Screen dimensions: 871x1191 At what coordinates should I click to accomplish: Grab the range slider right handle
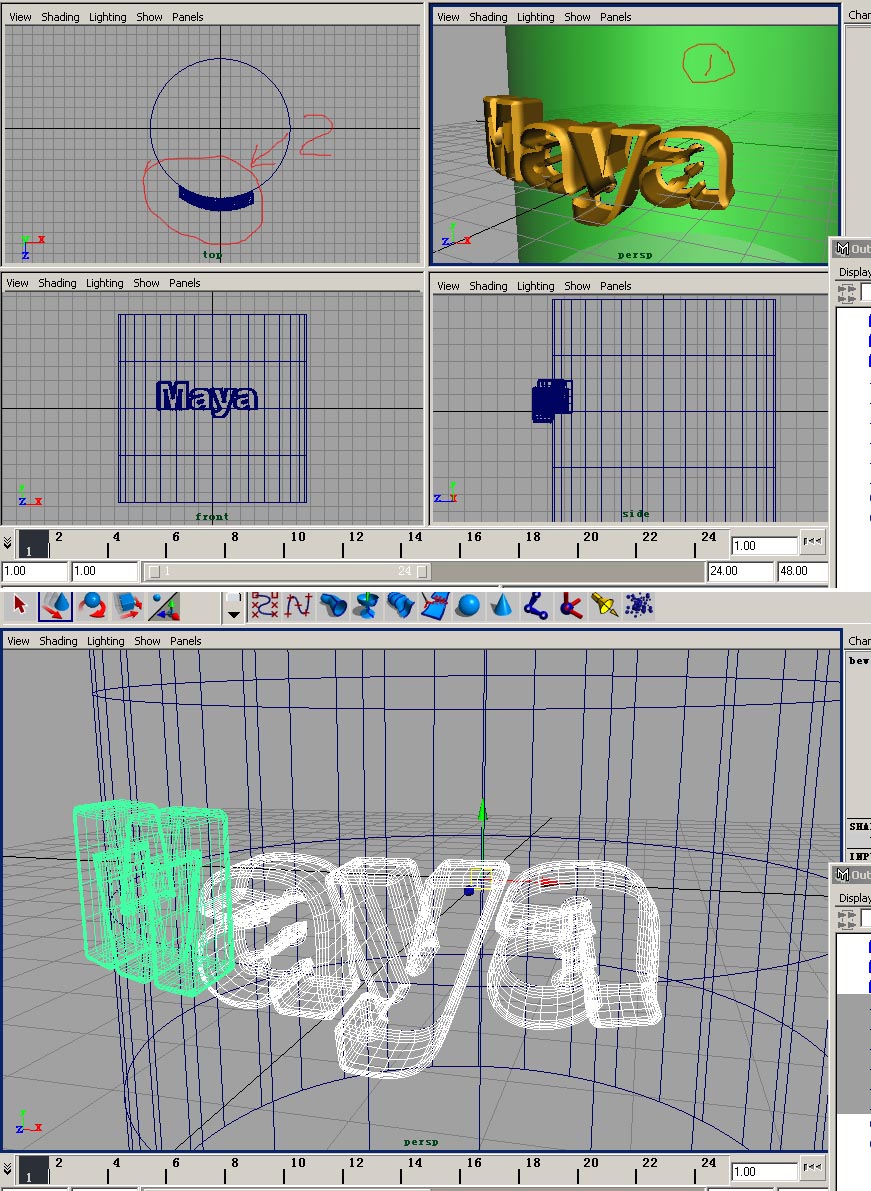pyautogui.click(x=422, y=571)
